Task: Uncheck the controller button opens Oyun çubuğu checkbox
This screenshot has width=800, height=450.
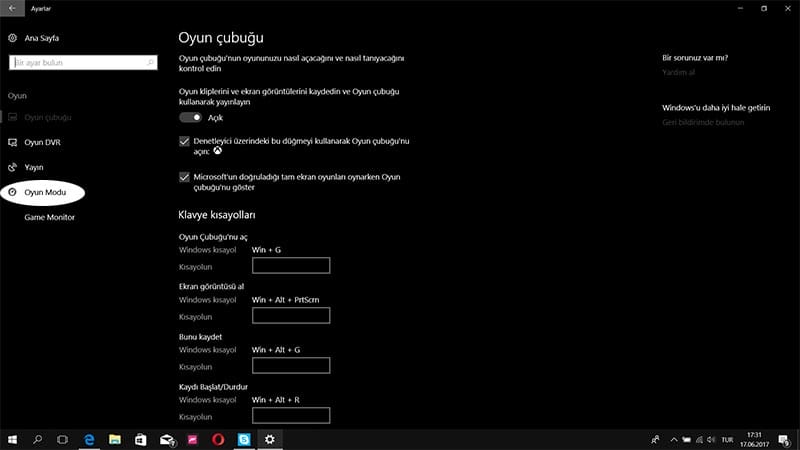Action: [184, 142]
